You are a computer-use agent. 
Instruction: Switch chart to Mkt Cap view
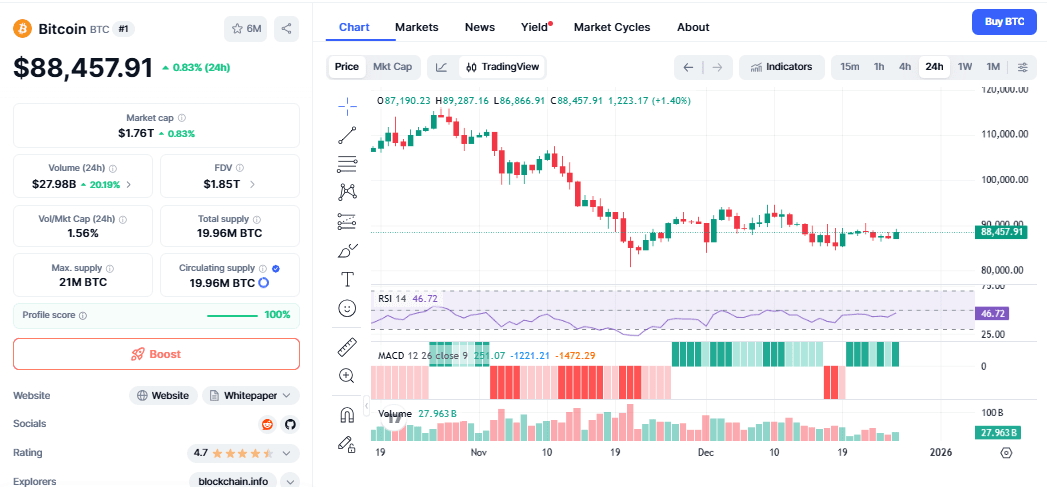click(x=392, y=67)
